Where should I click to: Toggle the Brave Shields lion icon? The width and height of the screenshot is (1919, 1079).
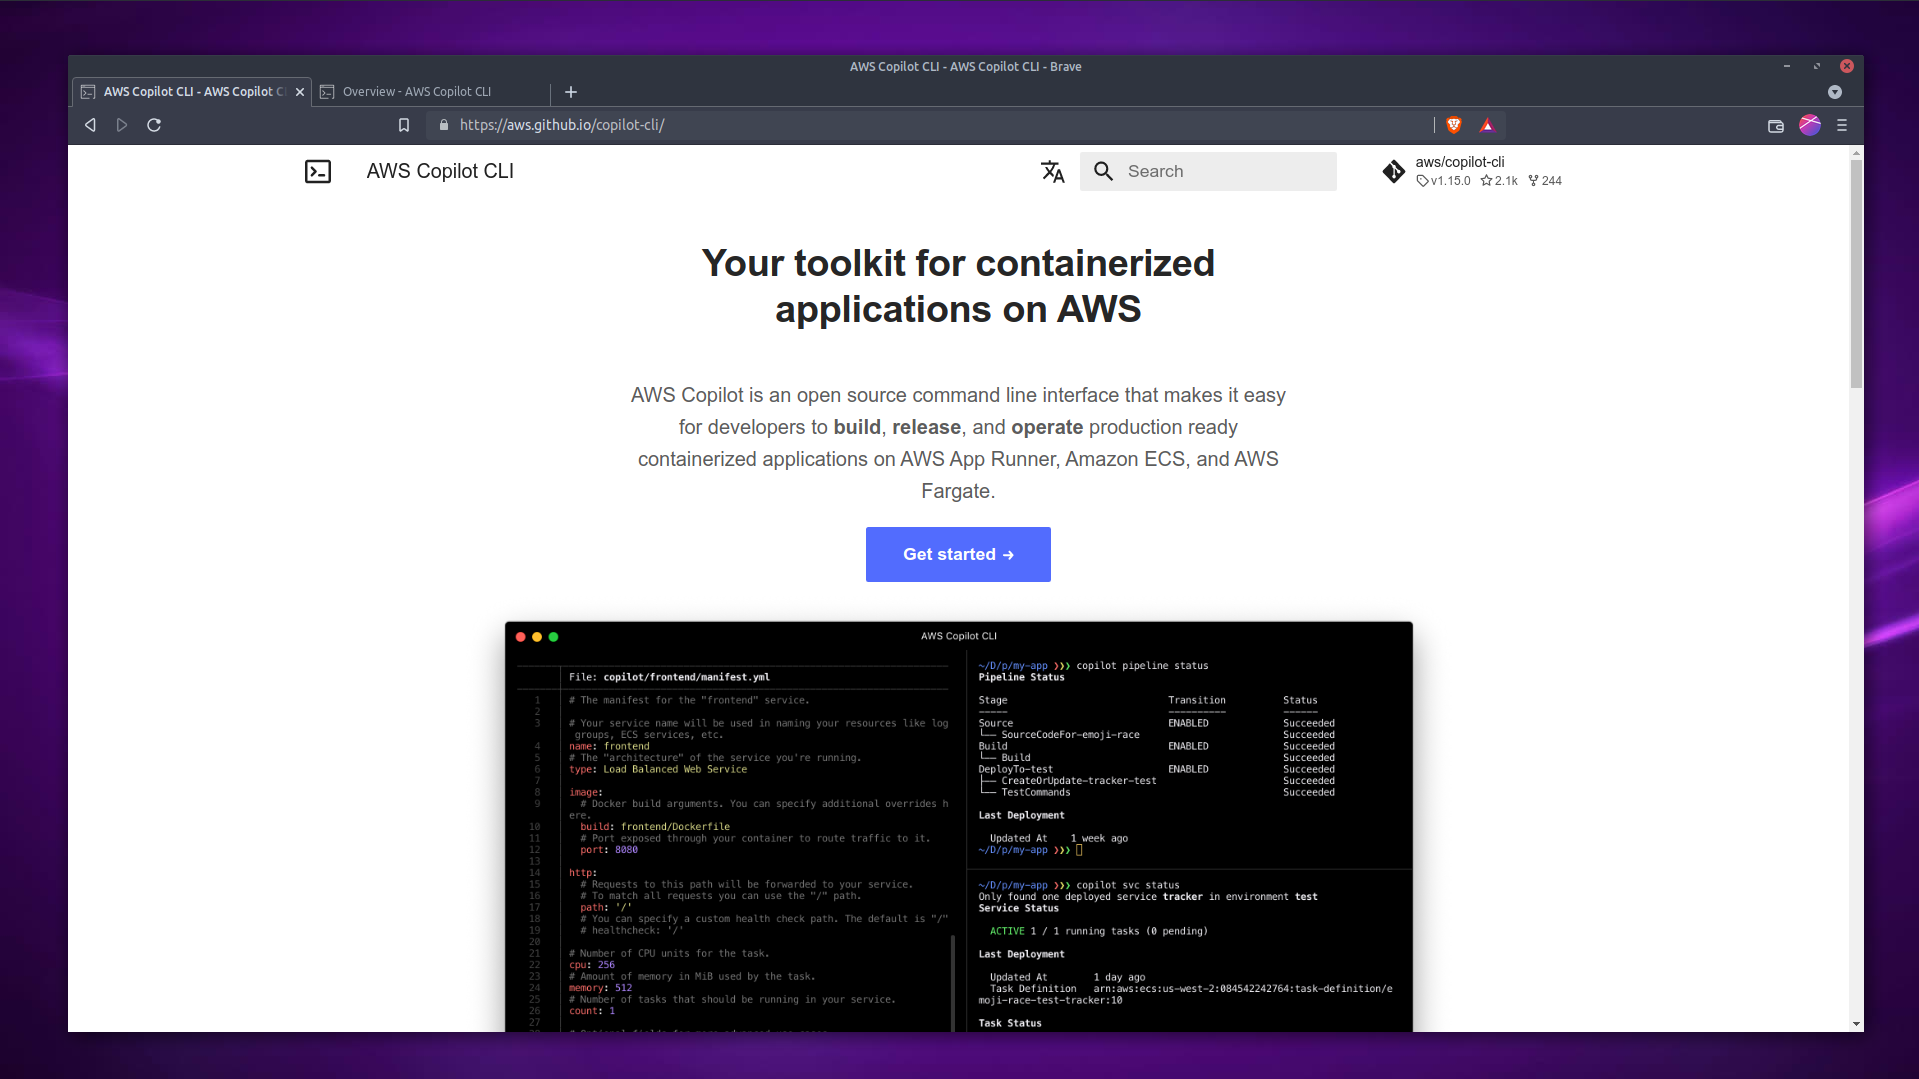pos(1455,125)
